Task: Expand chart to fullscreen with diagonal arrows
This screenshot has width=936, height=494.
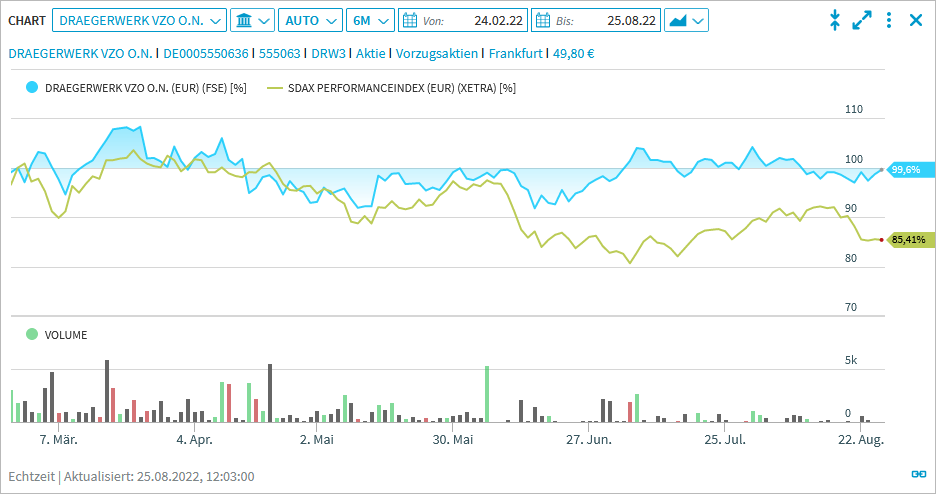Action: tap(862, 20)
